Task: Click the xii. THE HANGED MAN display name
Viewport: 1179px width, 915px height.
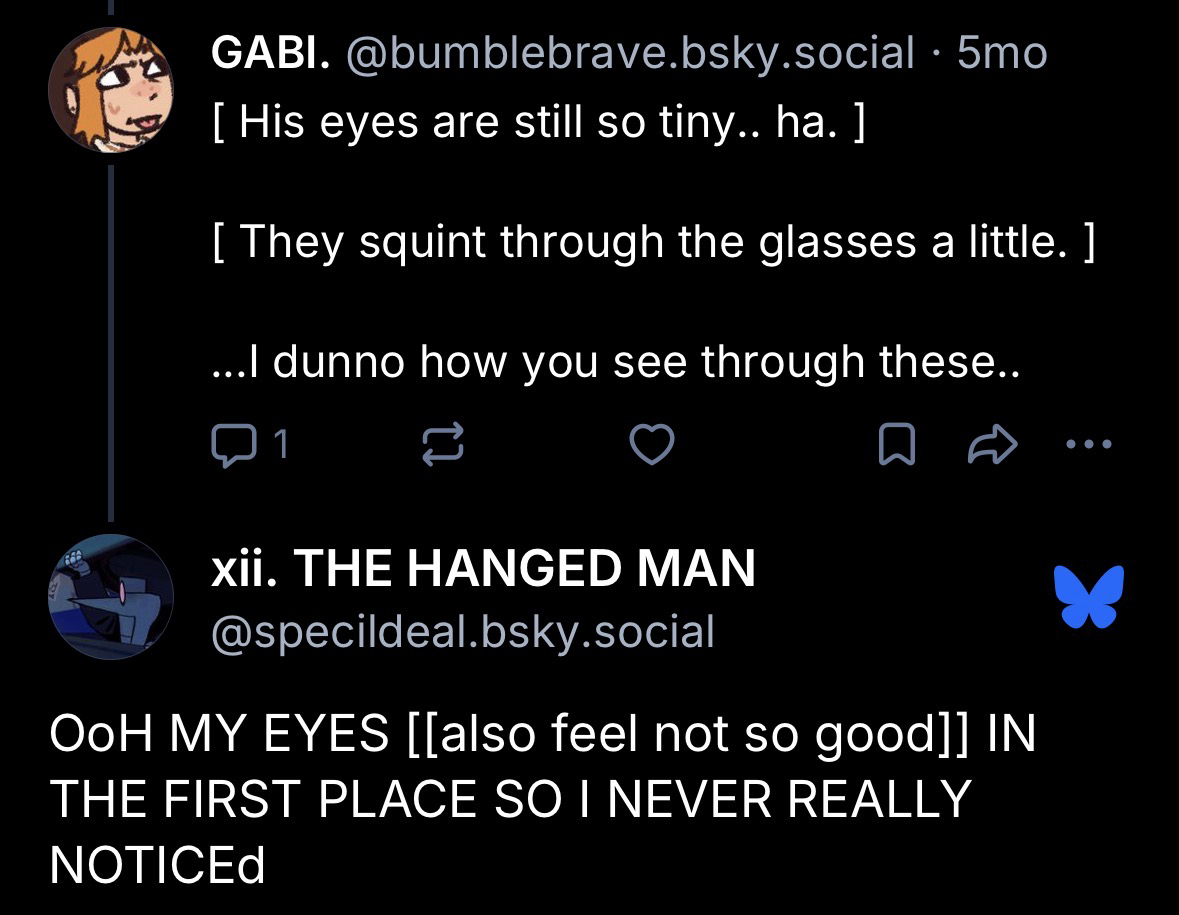Action: click(484, 569)
